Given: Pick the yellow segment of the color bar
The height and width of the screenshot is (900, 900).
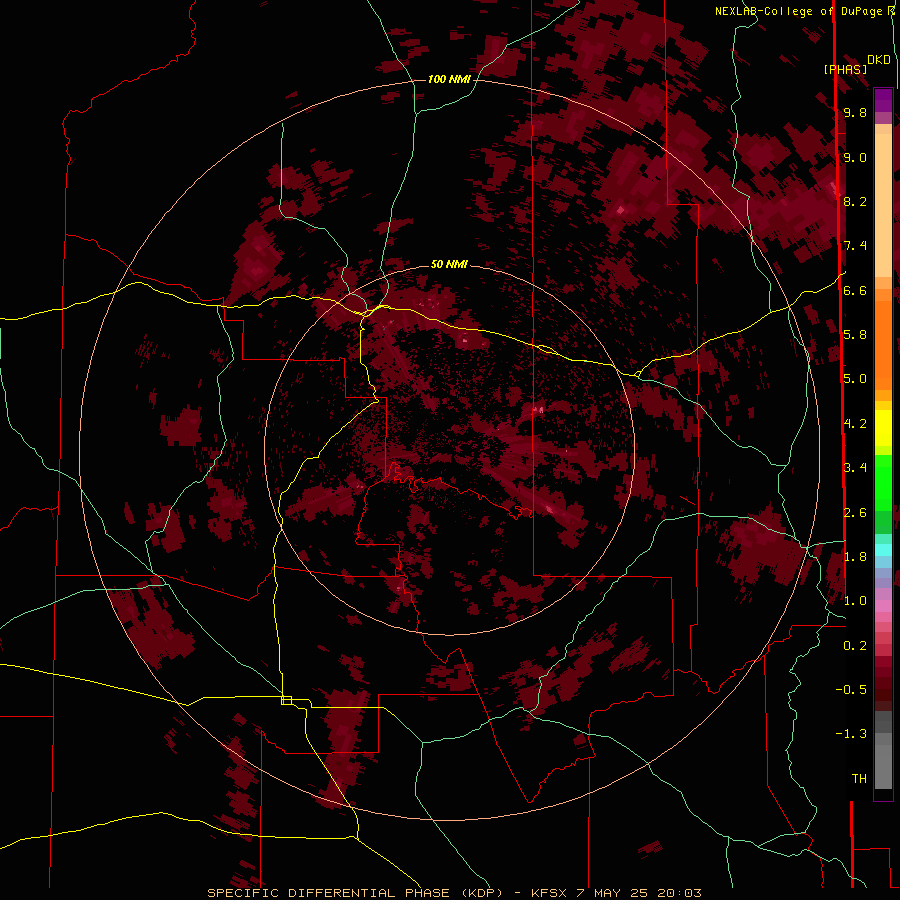Looking at the screenshot, I should 883,428.
